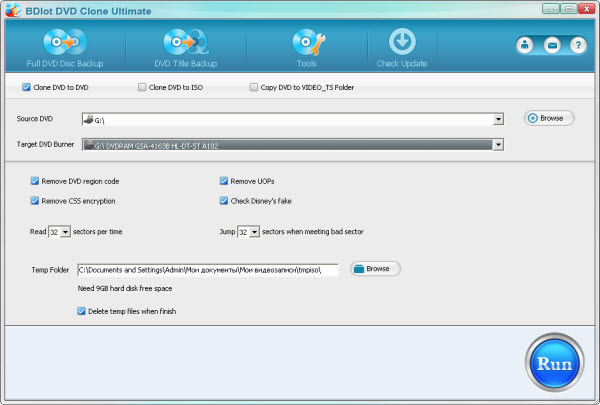Click the user account icon
This screenshot has width=600, height=405.
525,46
